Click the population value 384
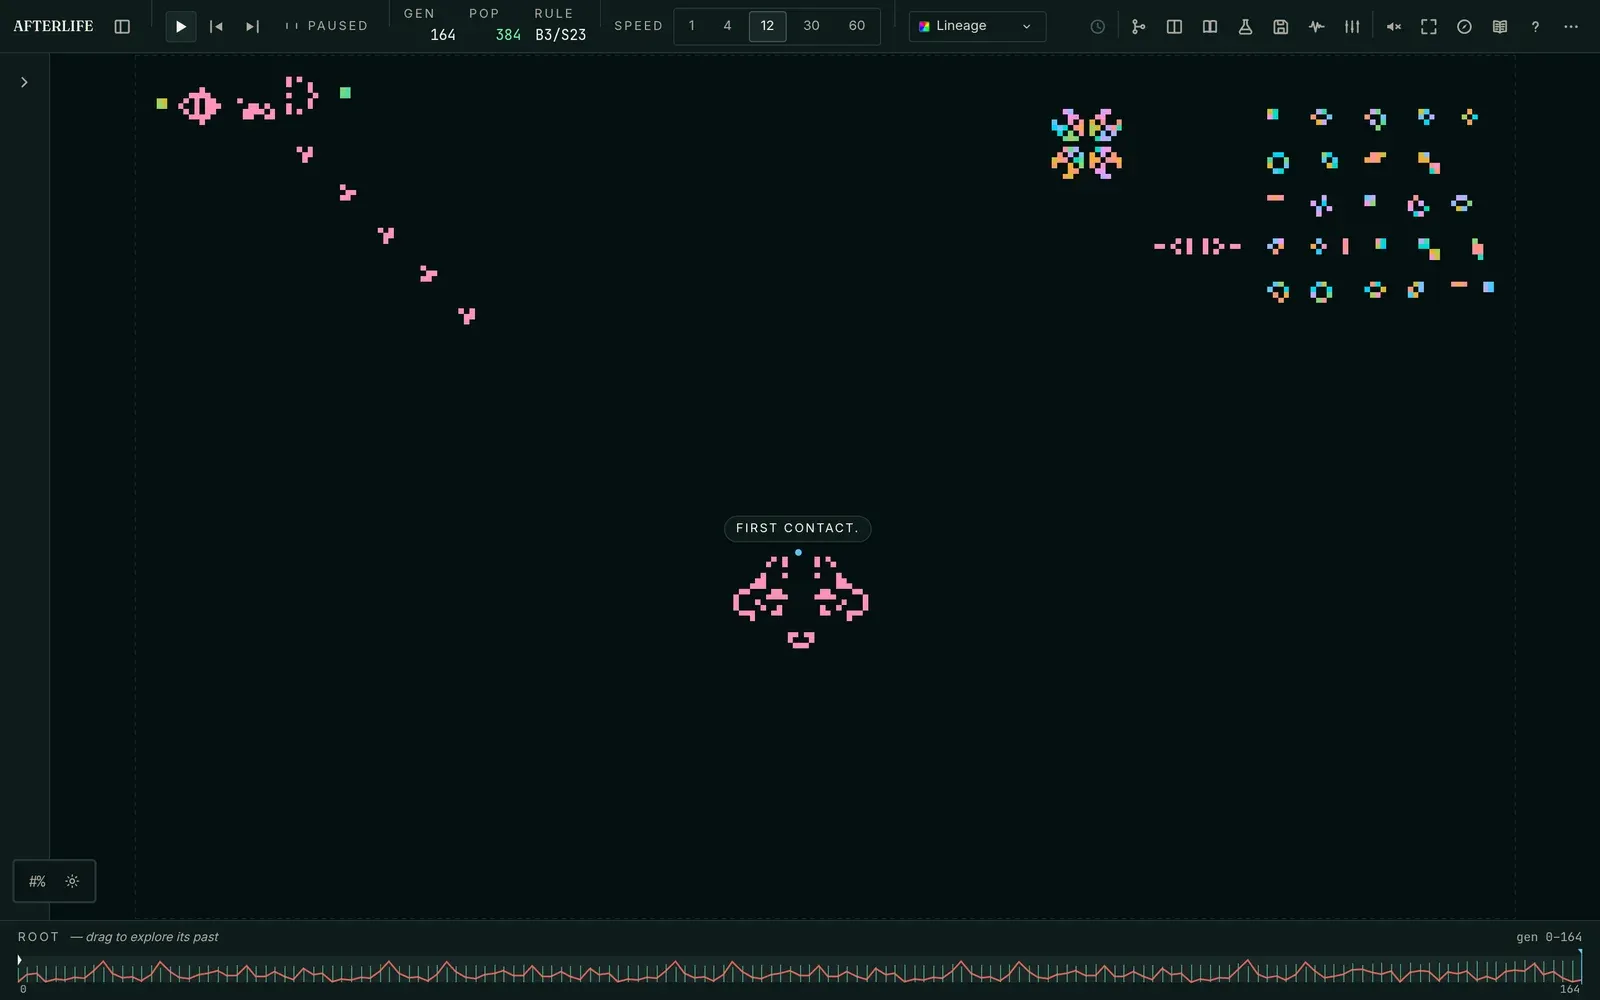This screenshot has height=1000, width=1600. pyautogui.click(x=508, y=35)
